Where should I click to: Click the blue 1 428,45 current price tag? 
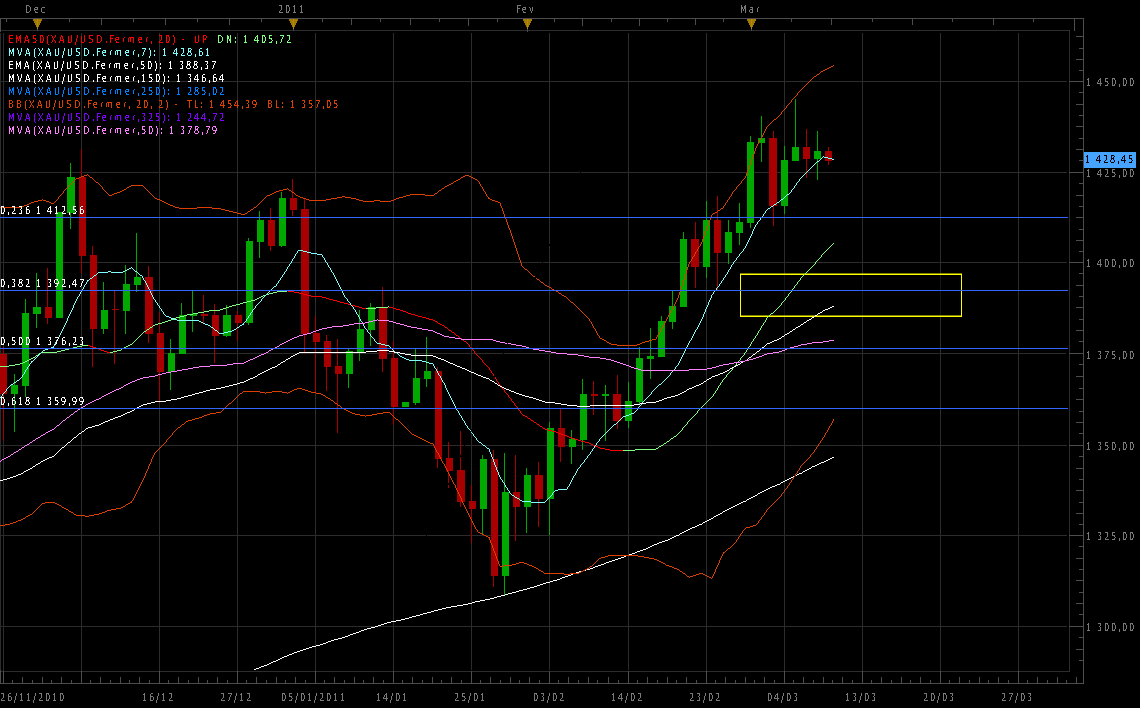(x=1109, y=159)
